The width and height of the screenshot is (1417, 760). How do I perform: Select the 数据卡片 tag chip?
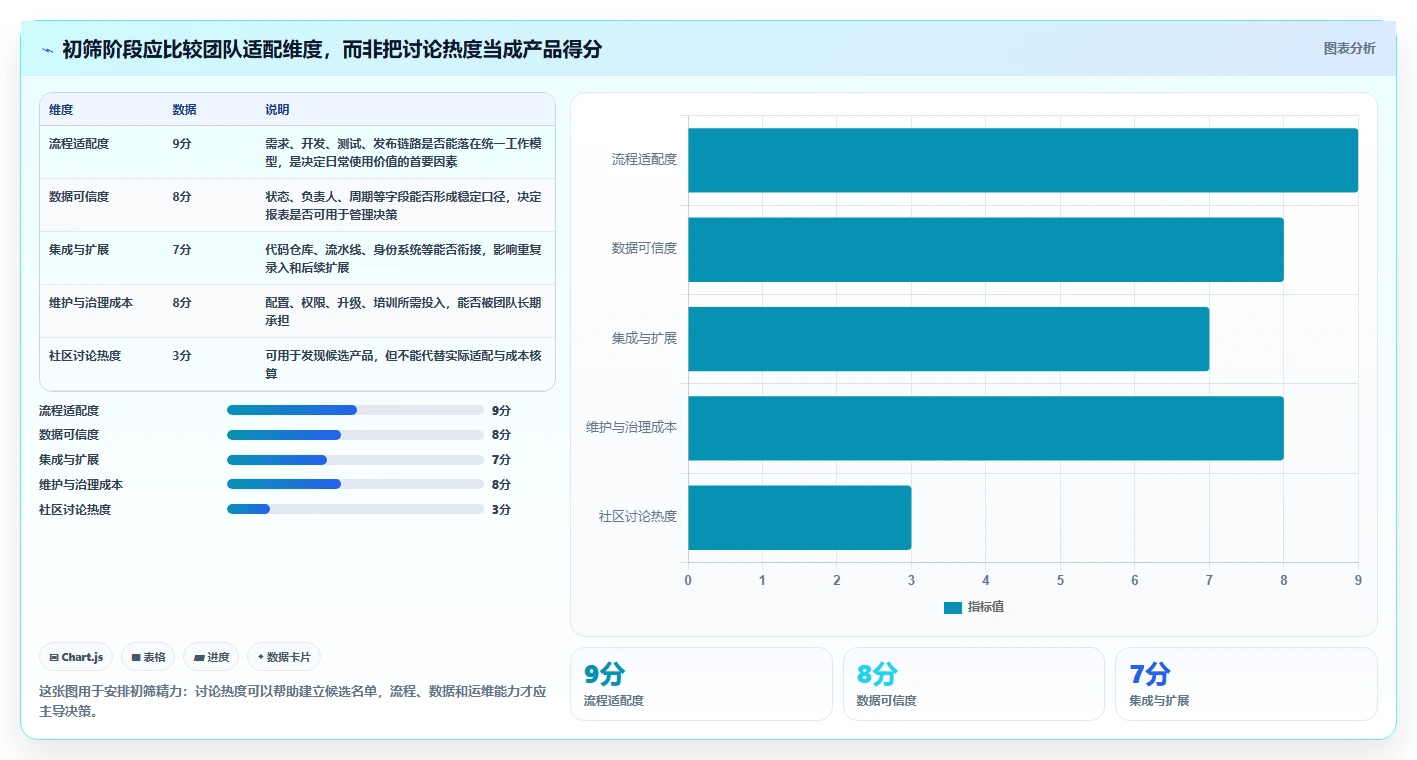284,657
